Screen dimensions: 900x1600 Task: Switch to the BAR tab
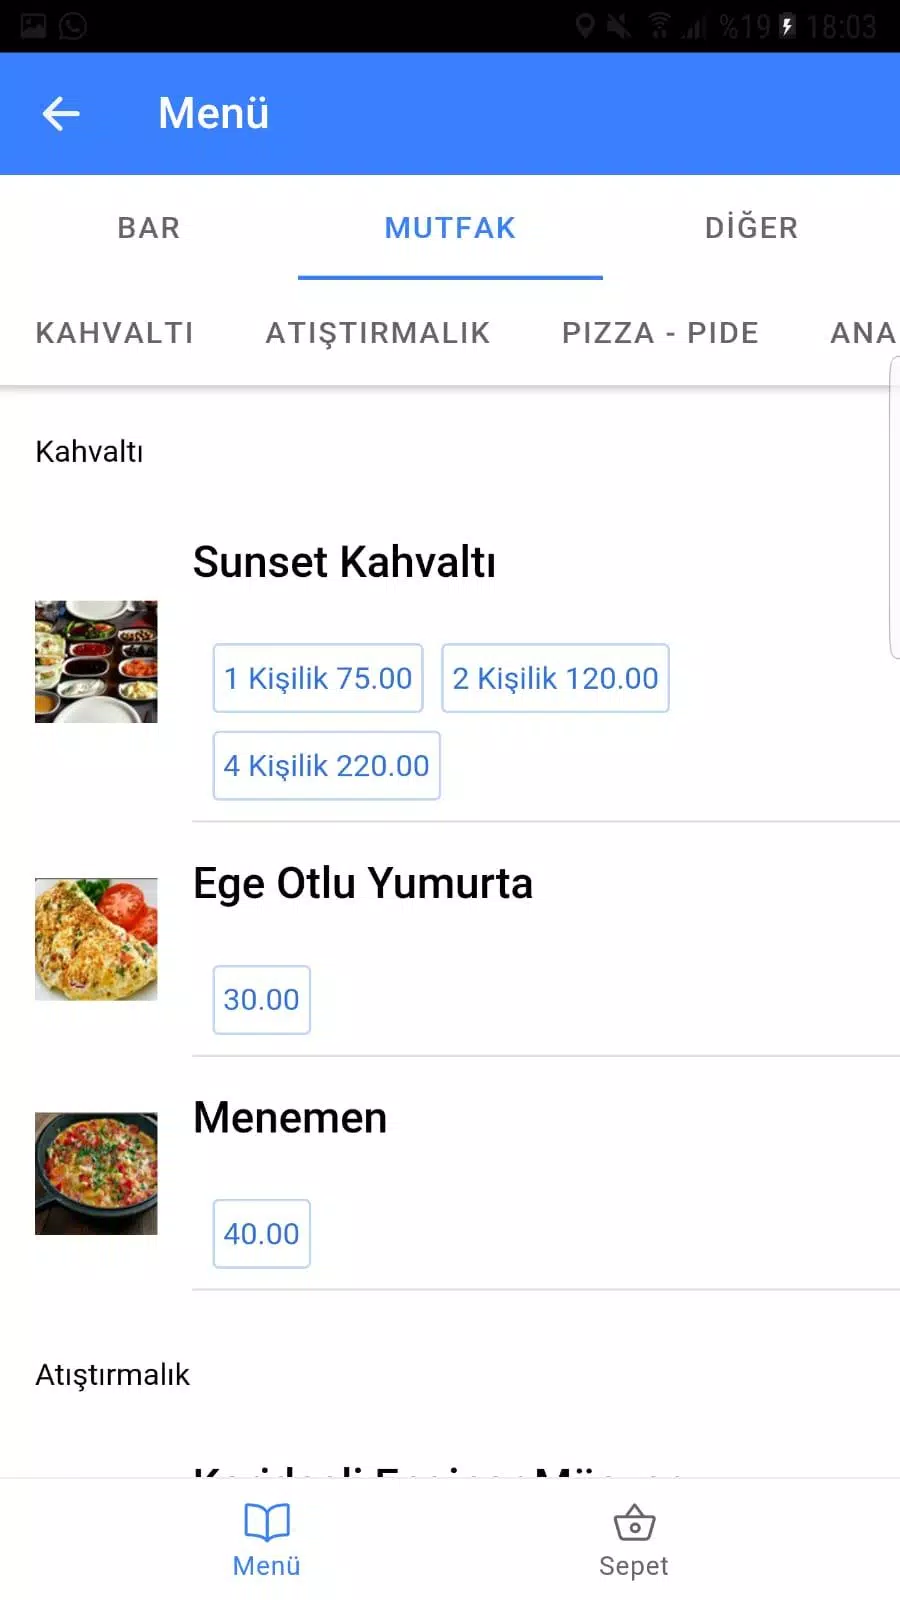tap(149, 228)
